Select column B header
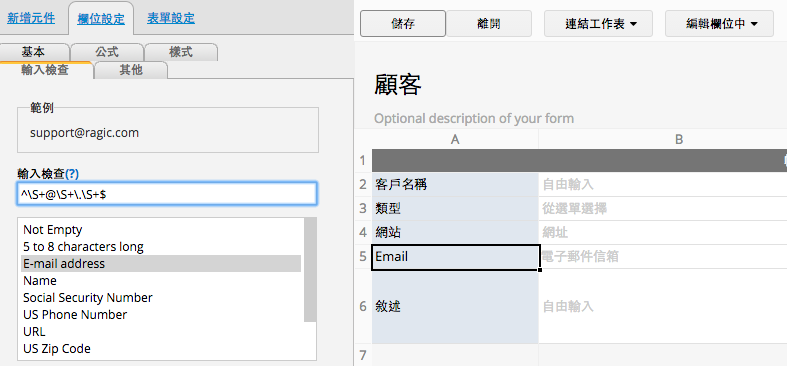 [x=679, y=140]
